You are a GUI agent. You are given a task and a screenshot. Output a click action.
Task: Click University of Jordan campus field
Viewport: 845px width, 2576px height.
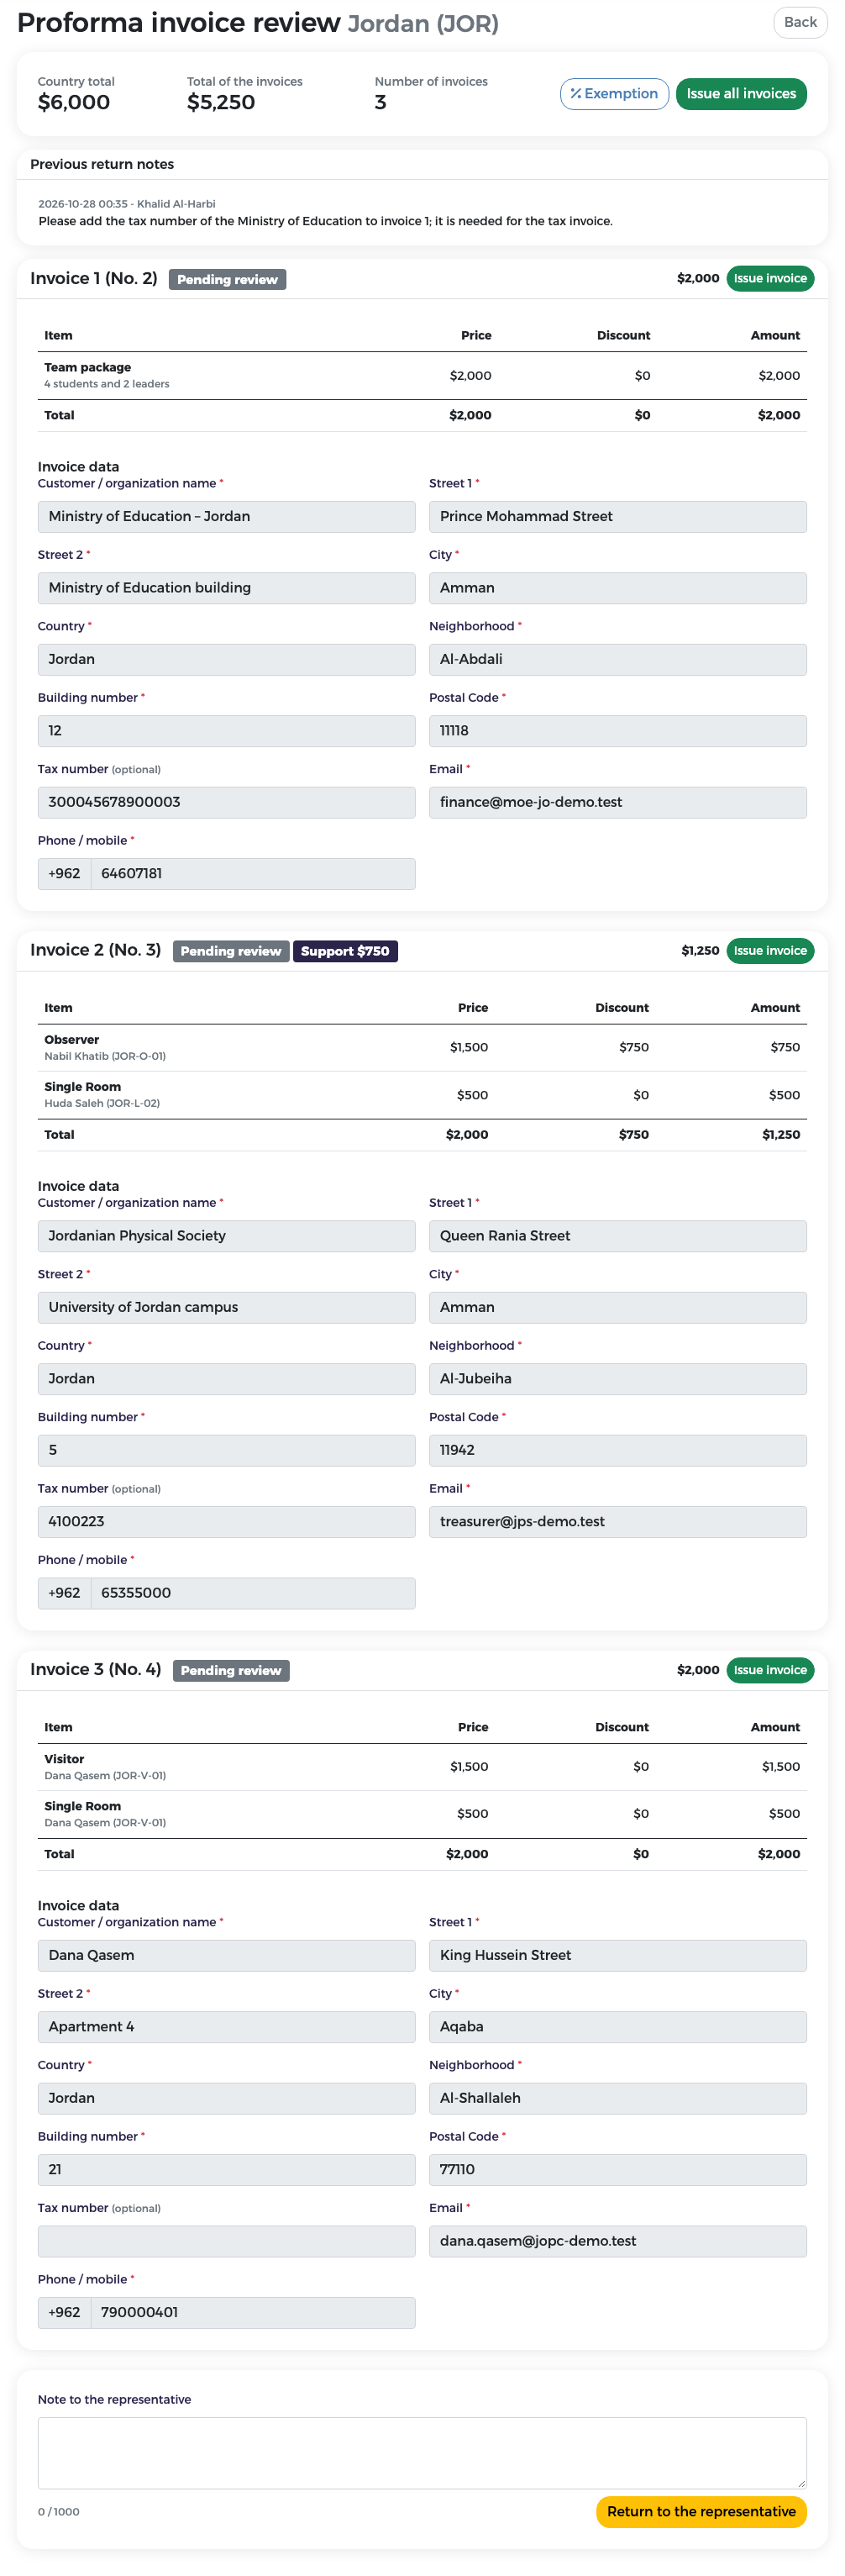226,1308
